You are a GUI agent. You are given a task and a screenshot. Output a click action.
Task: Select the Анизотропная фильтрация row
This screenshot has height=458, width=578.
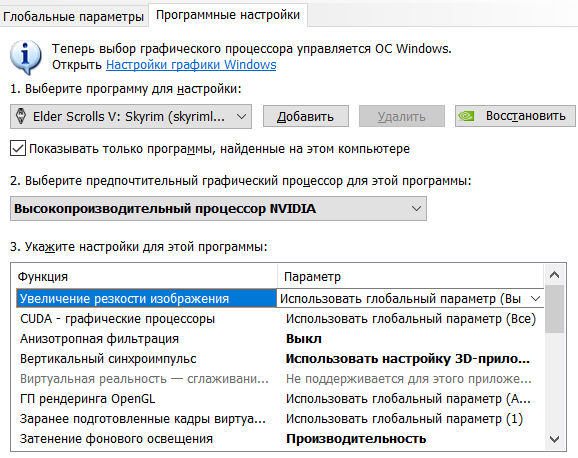click(280, 339)
